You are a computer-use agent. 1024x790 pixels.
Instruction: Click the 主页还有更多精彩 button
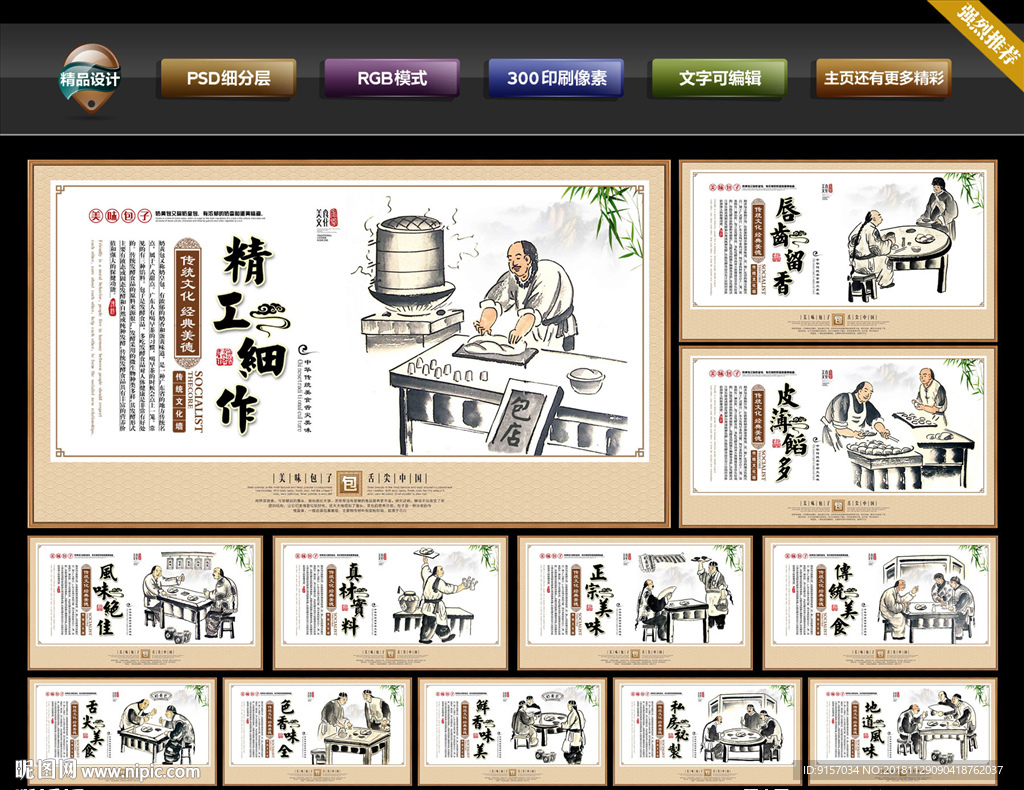[884, 78]
